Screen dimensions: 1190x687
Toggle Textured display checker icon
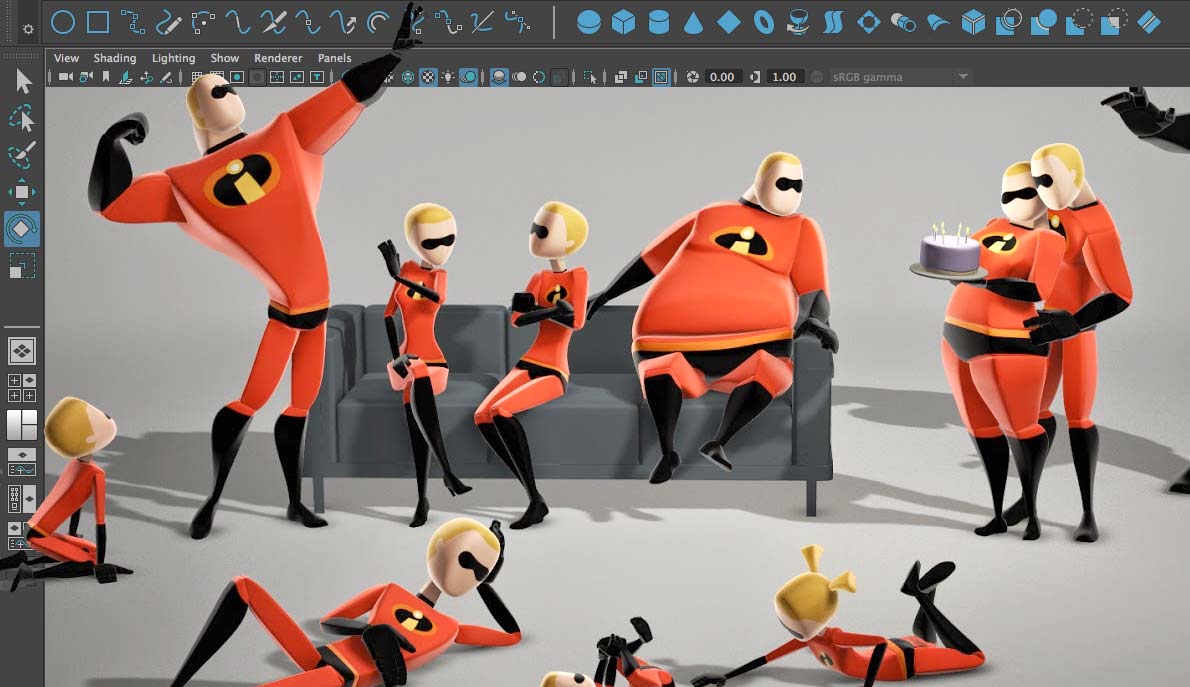(428, 77)
